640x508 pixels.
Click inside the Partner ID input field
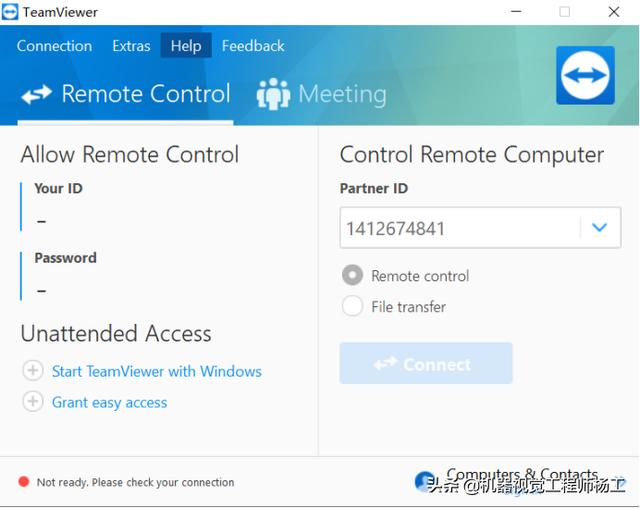coord(460,228)
